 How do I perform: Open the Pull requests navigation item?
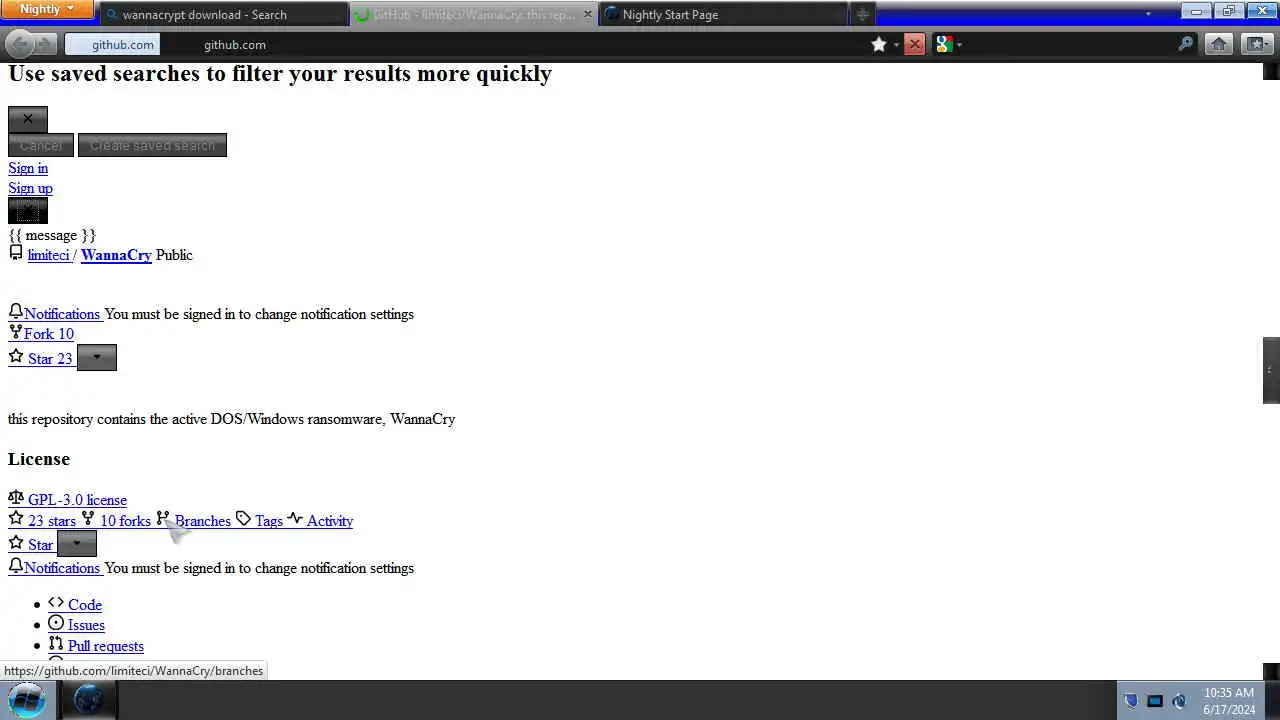[x=106, y=646]
